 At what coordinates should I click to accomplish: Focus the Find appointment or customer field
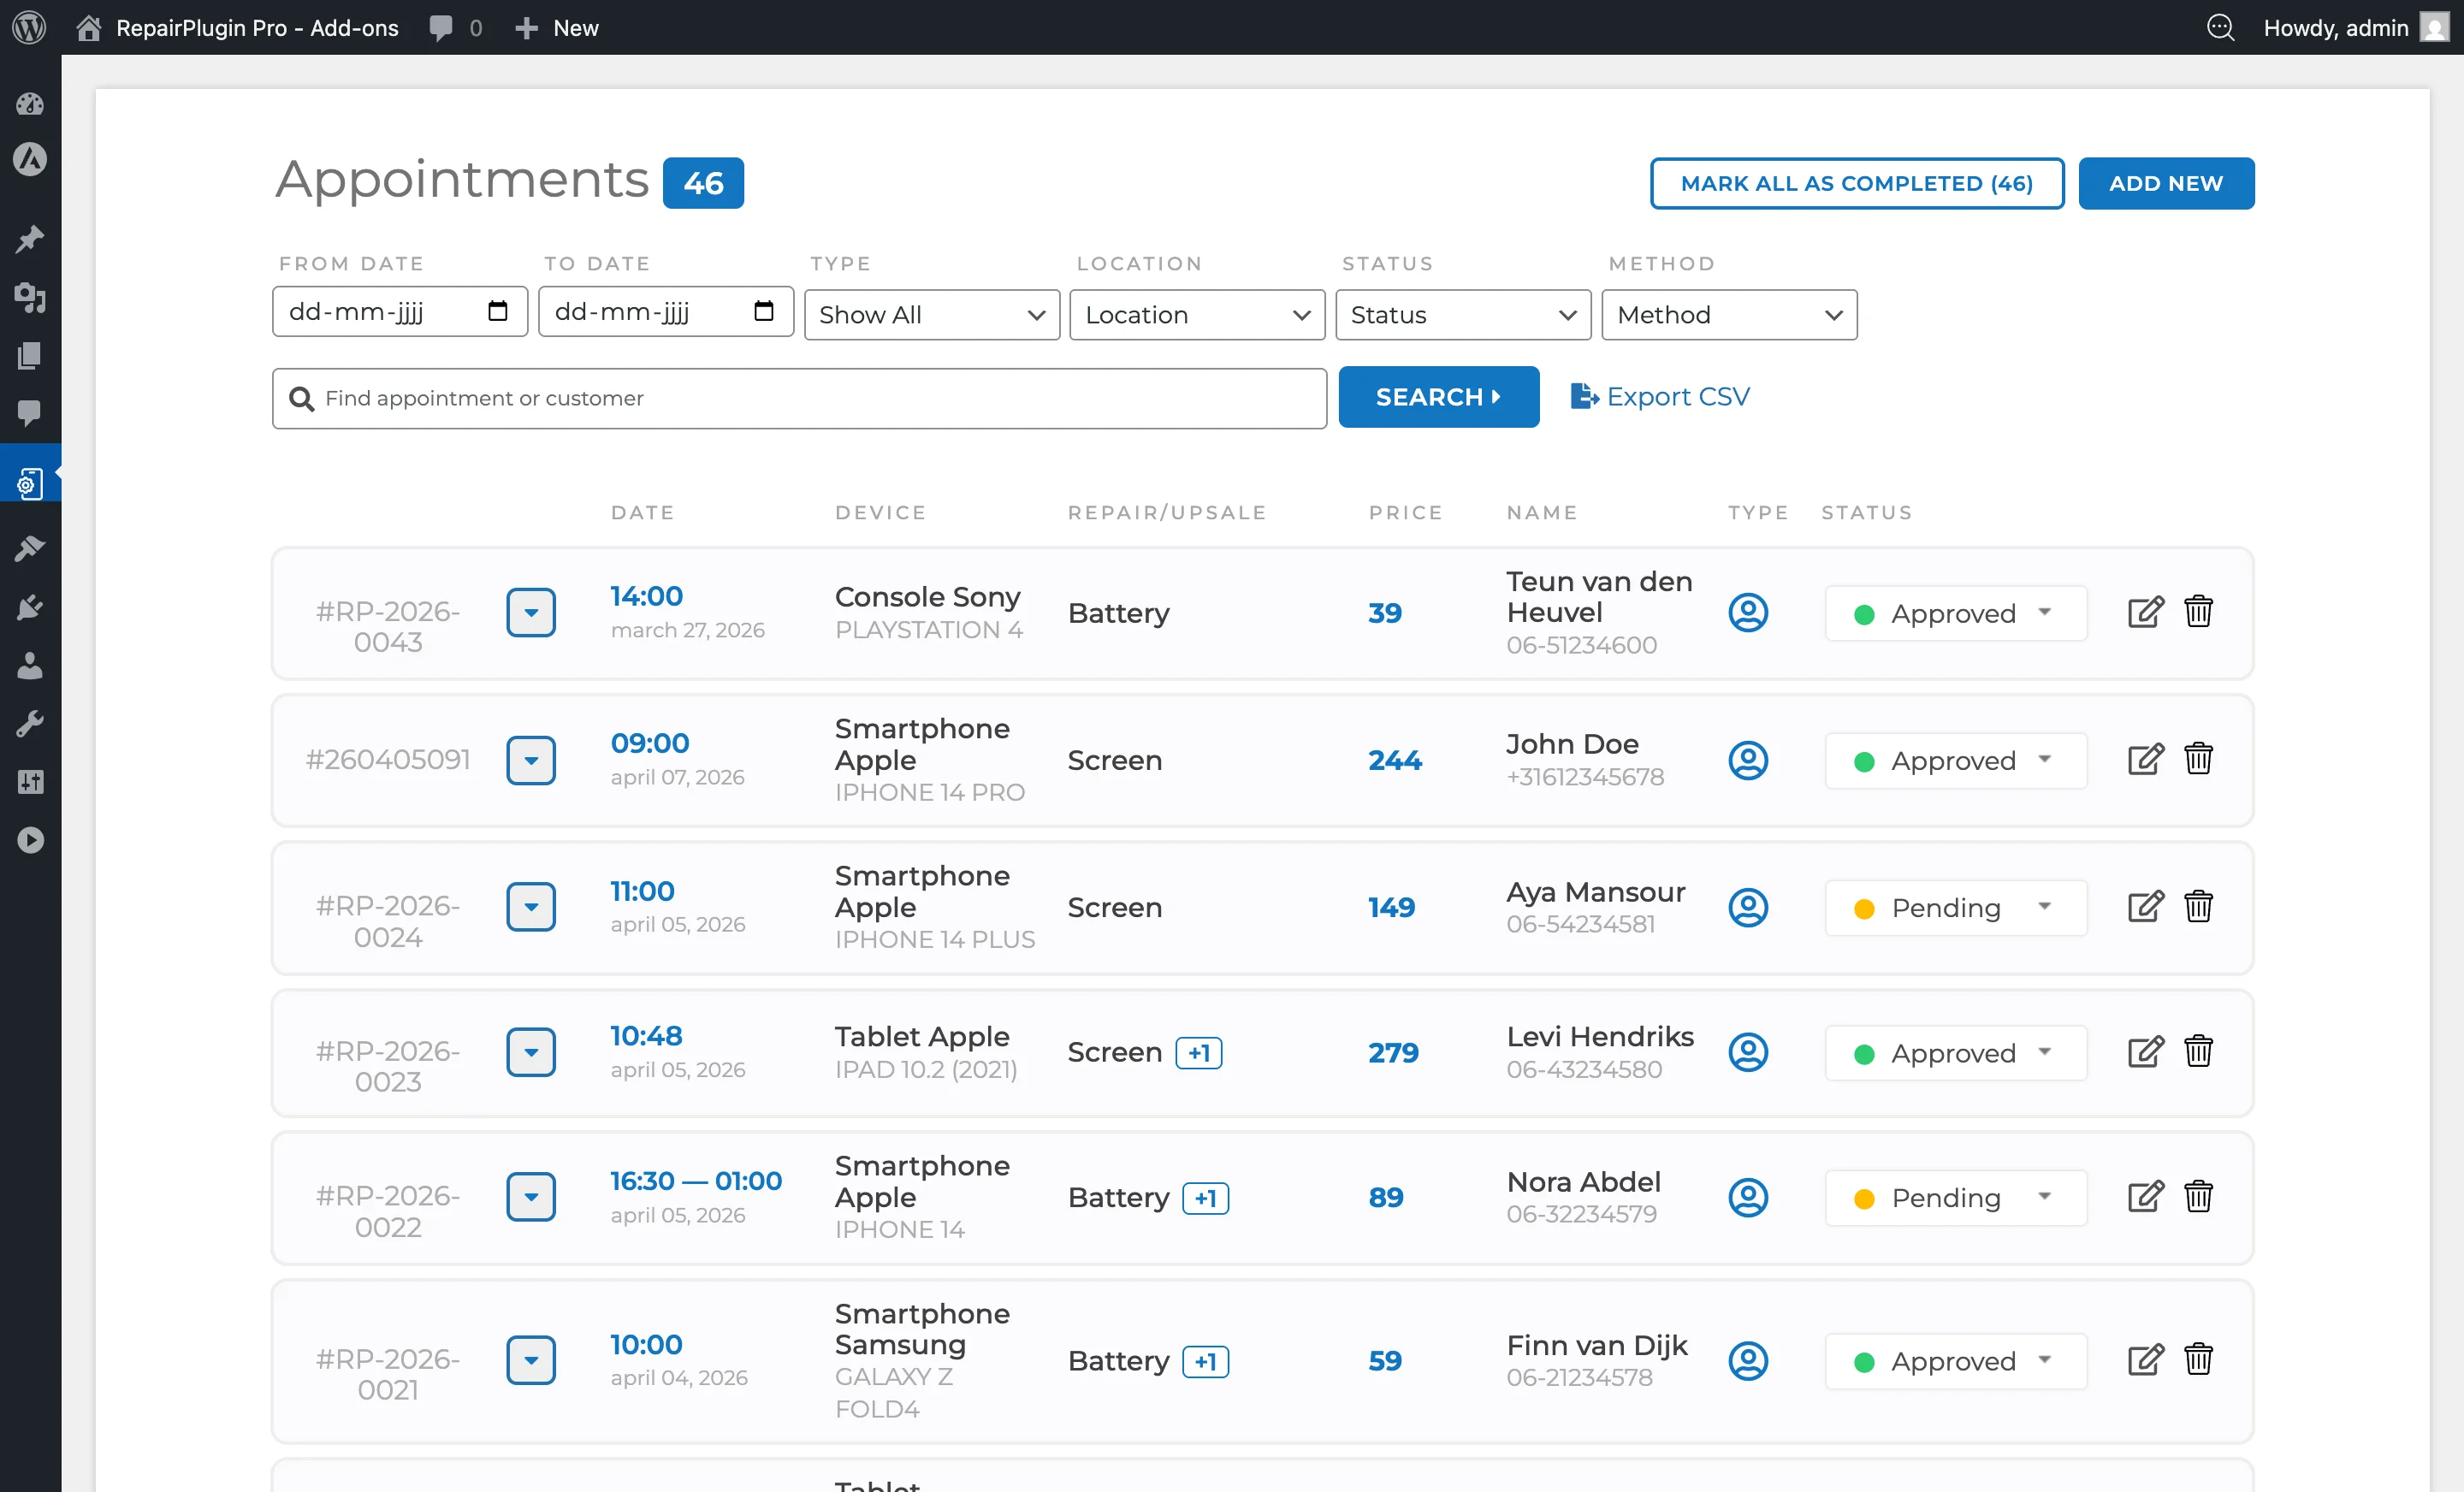pyautogui.click(x=798, y=398)
